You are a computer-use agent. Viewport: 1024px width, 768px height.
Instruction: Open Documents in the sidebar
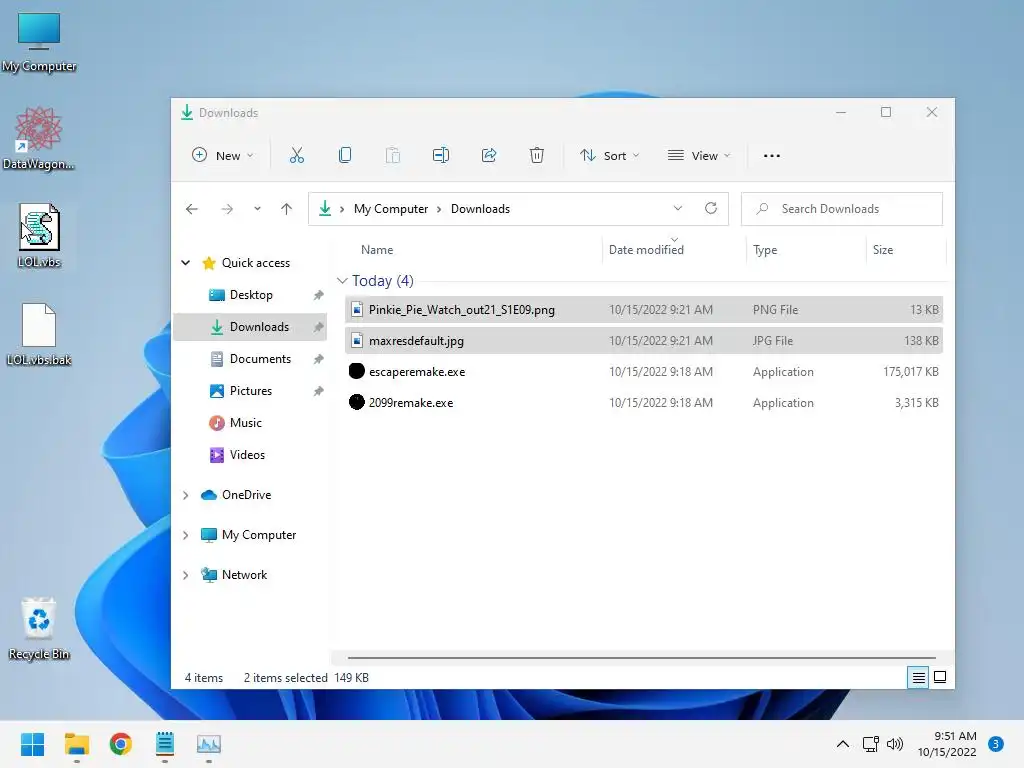260,359
